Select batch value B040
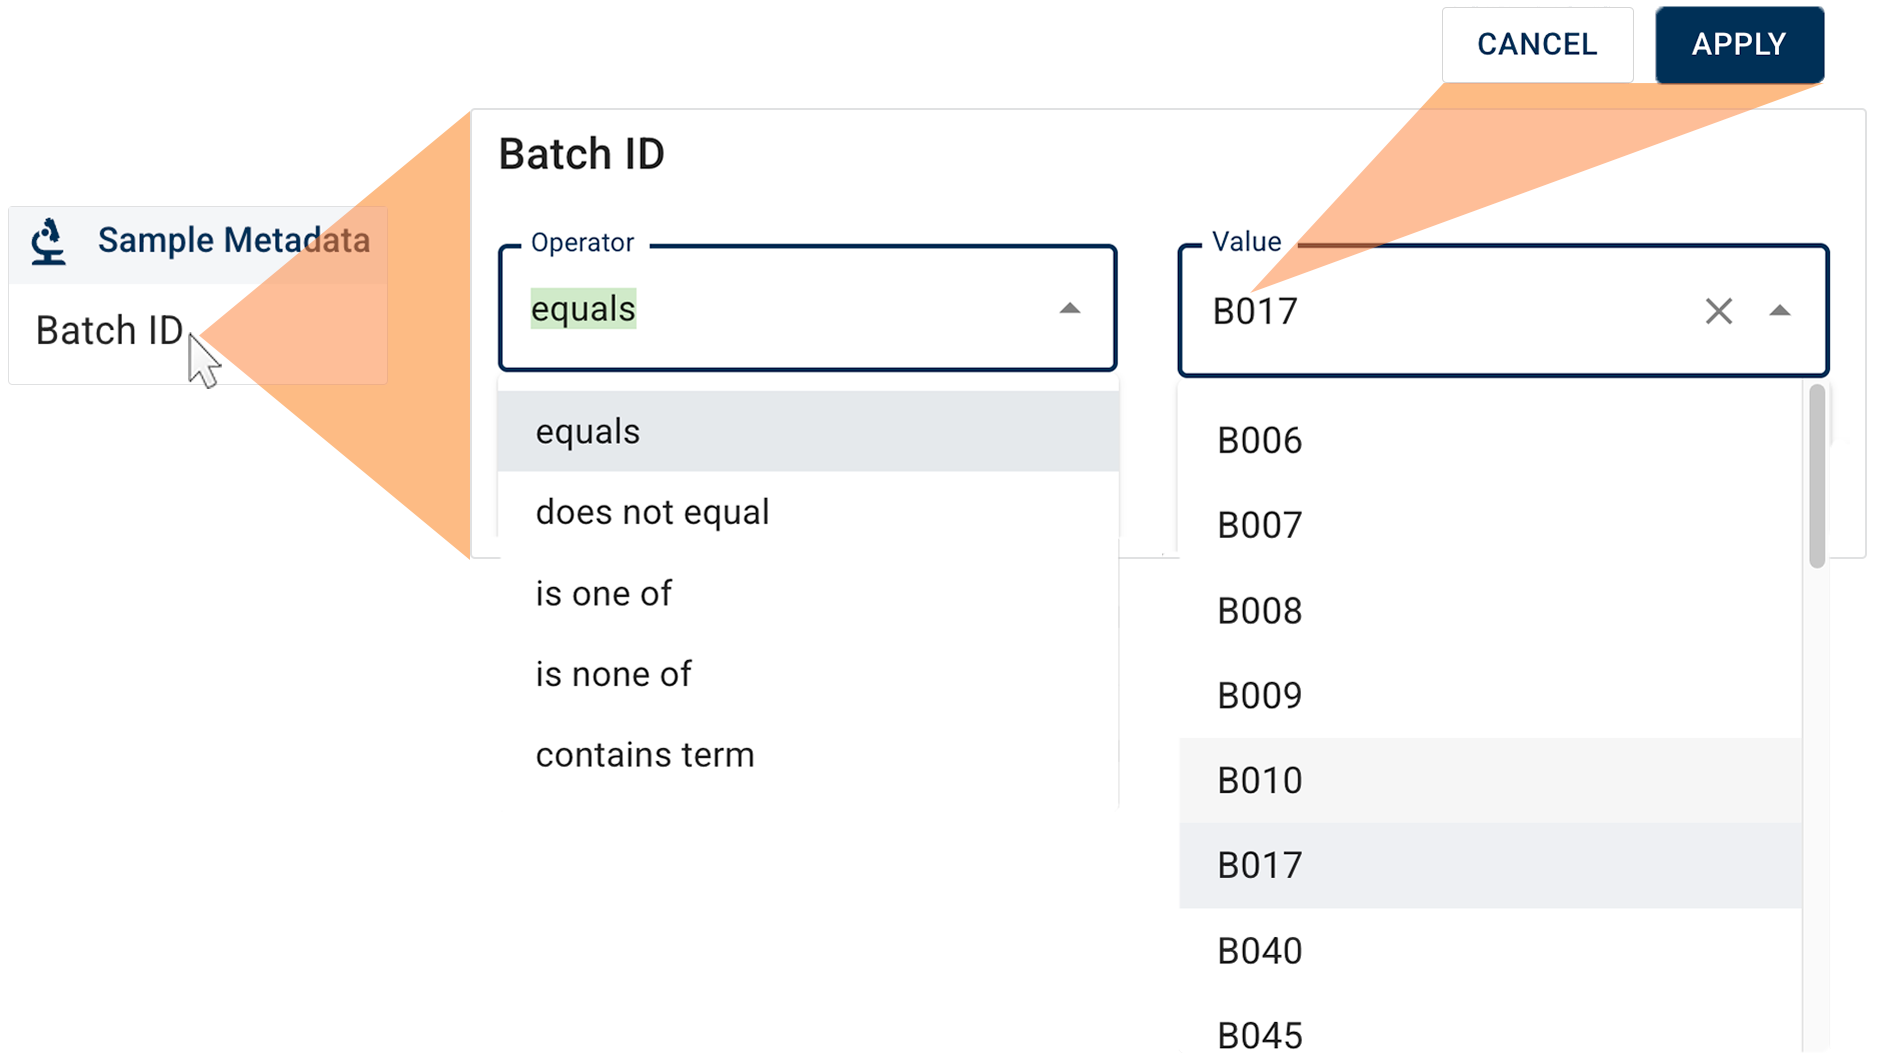The image size is (1877, 1059). pyautogui.click(x=1259, y=951)
